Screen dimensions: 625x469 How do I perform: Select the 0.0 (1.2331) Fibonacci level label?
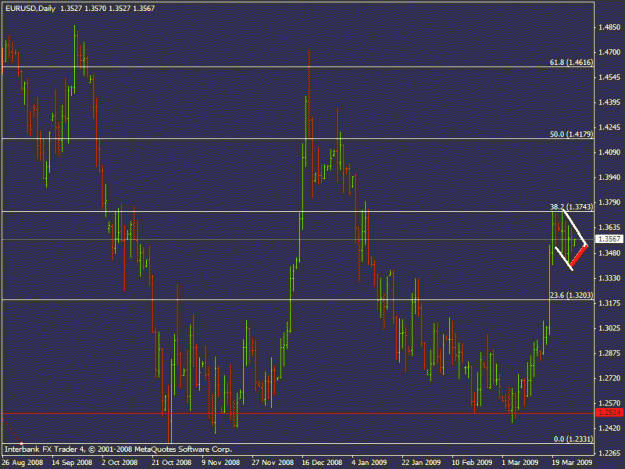click(573, 439)
